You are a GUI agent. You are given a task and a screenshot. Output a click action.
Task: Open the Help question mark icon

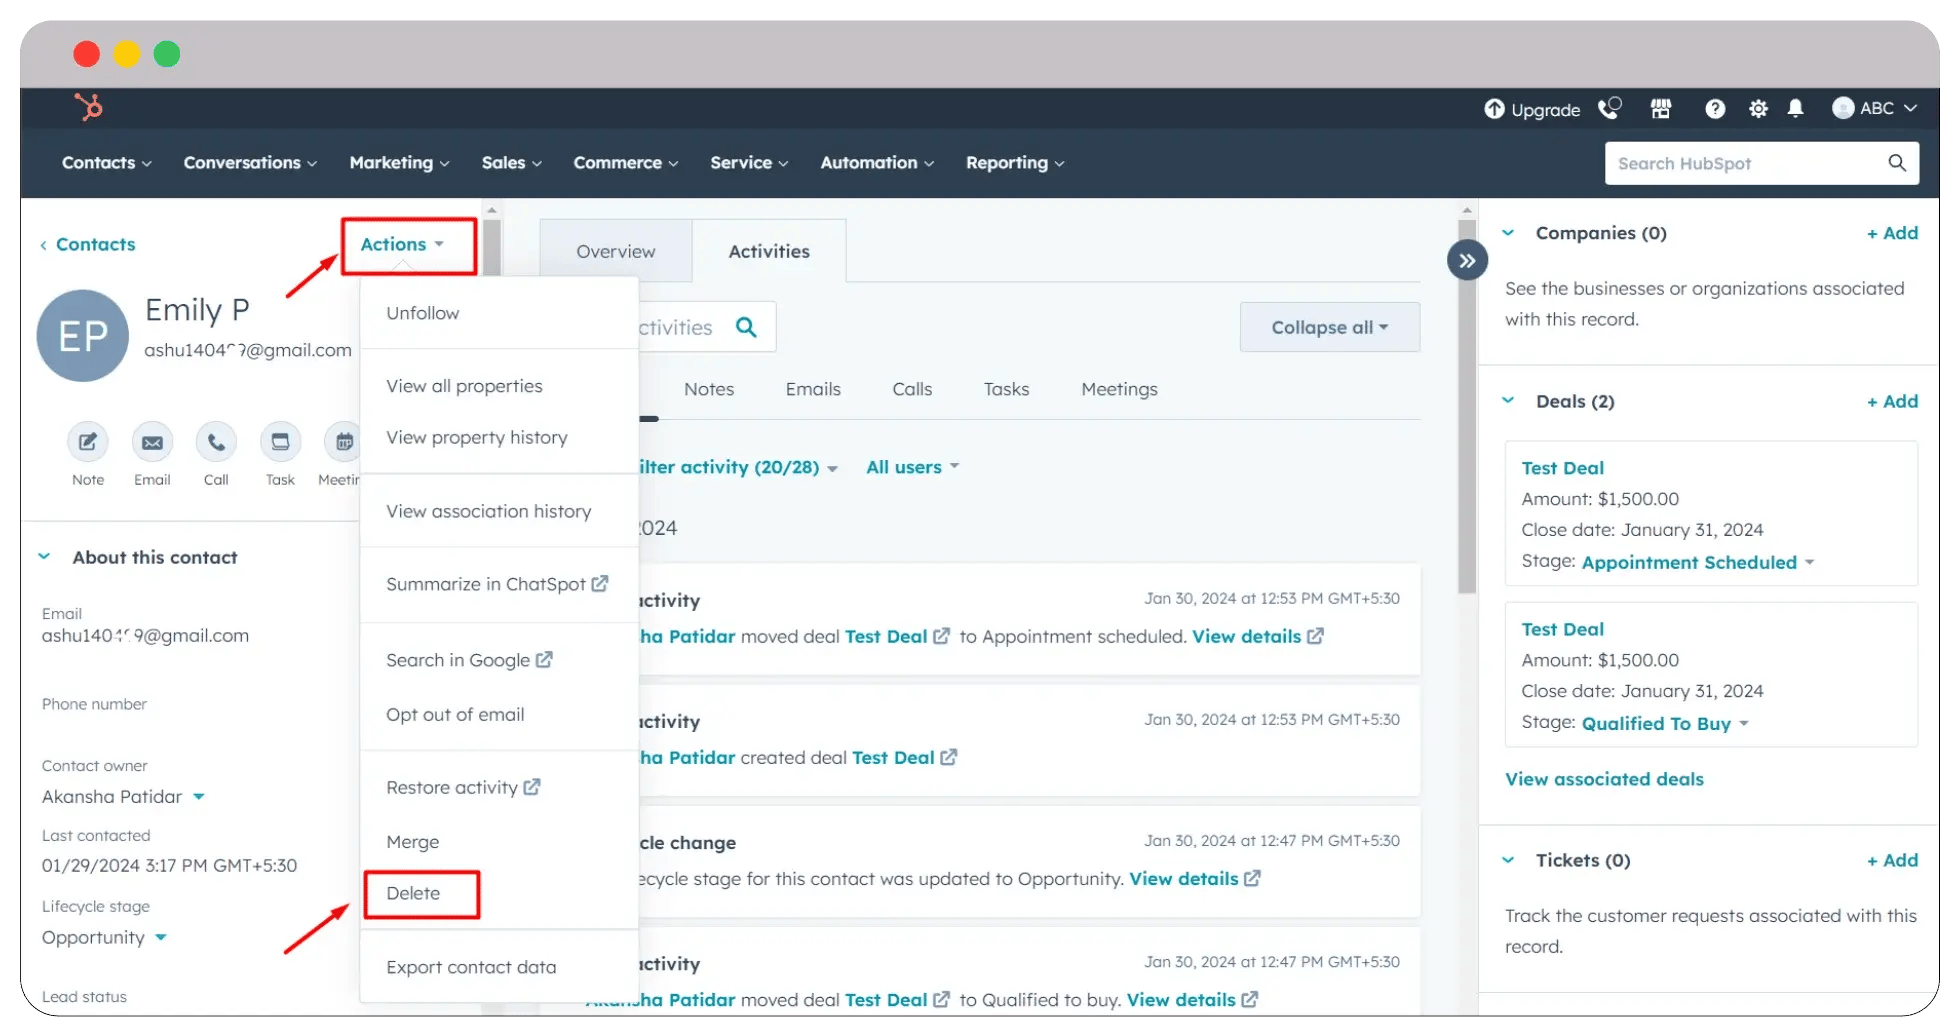pyautogui.click(x=1715, y=109)
